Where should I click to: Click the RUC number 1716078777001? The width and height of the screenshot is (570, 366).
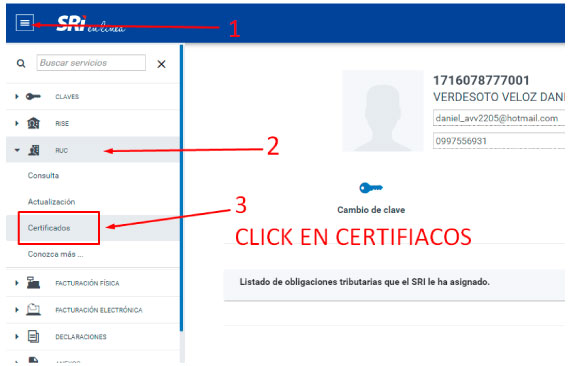point(481,80)
